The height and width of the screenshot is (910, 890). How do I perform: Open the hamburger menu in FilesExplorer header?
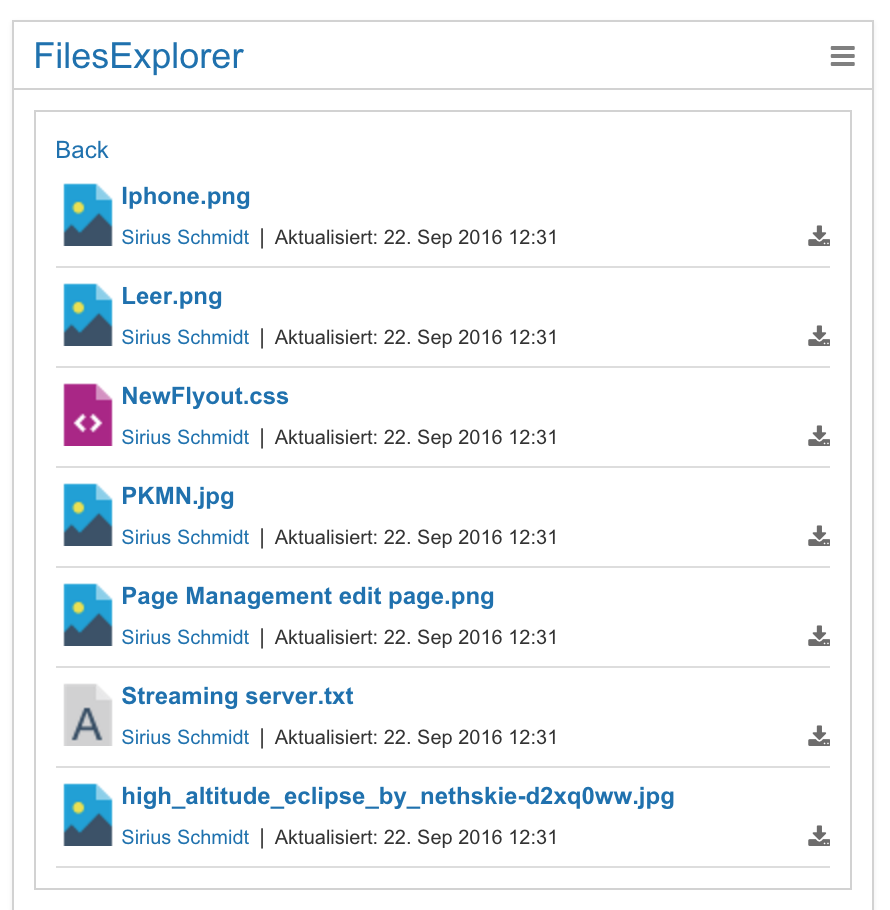[842, 56]
